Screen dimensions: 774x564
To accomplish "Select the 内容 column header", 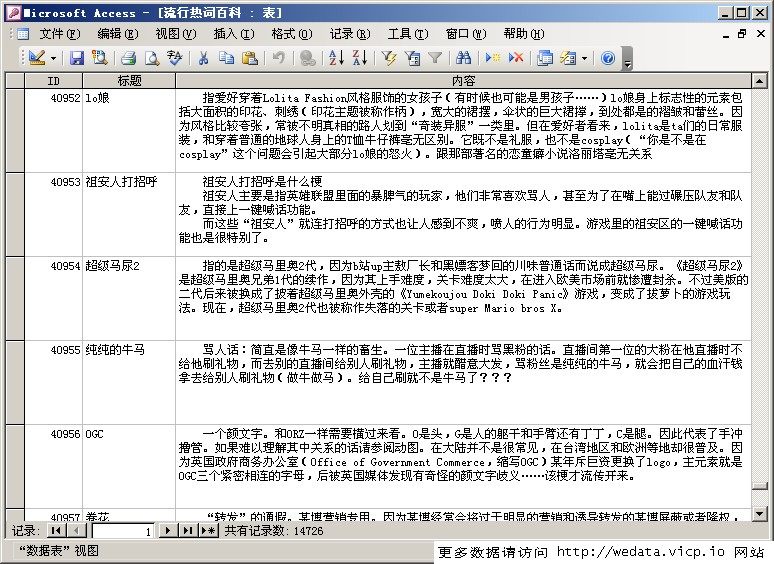I will 463,80.
